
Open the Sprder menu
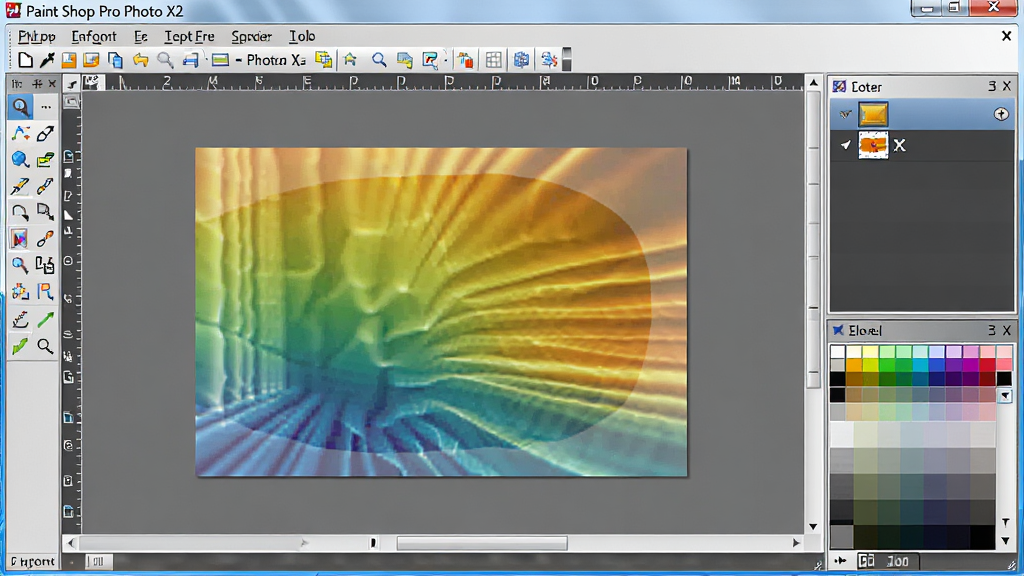point(251,37)
